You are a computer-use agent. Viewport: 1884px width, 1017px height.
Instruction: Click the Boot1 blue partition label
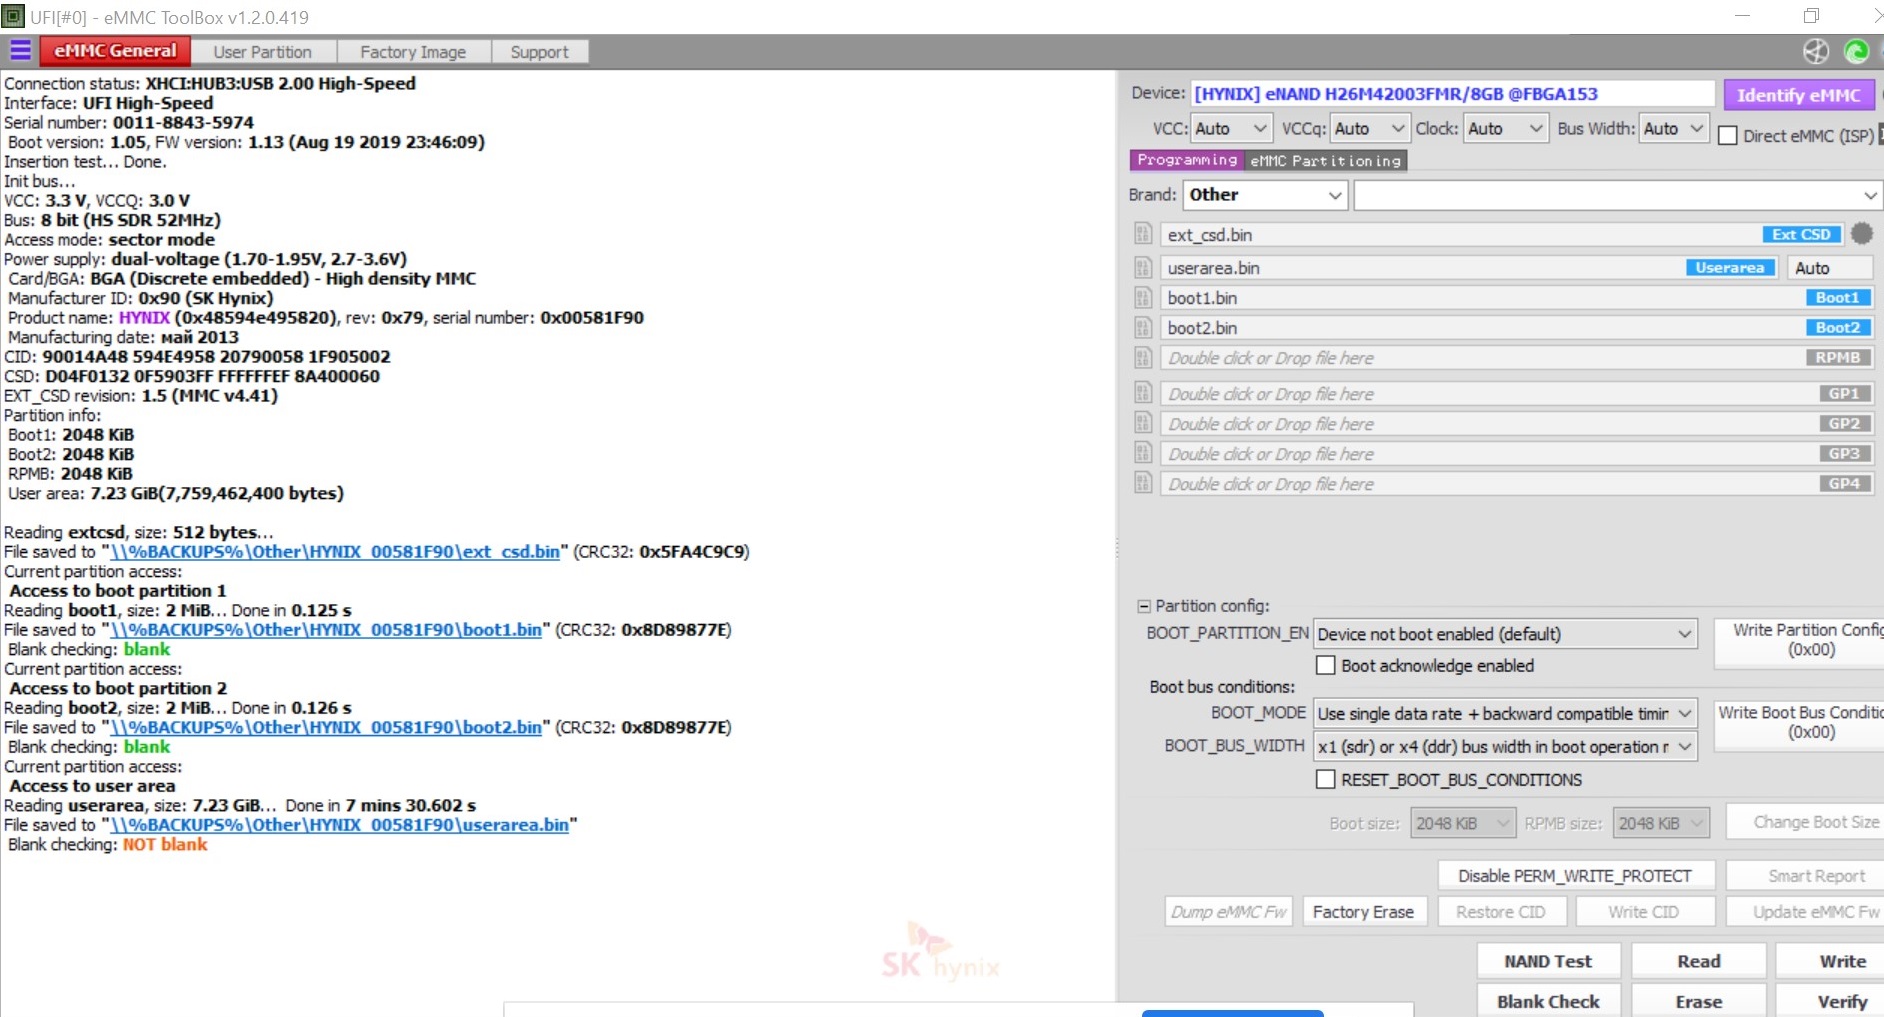(x=1837, y=298)
